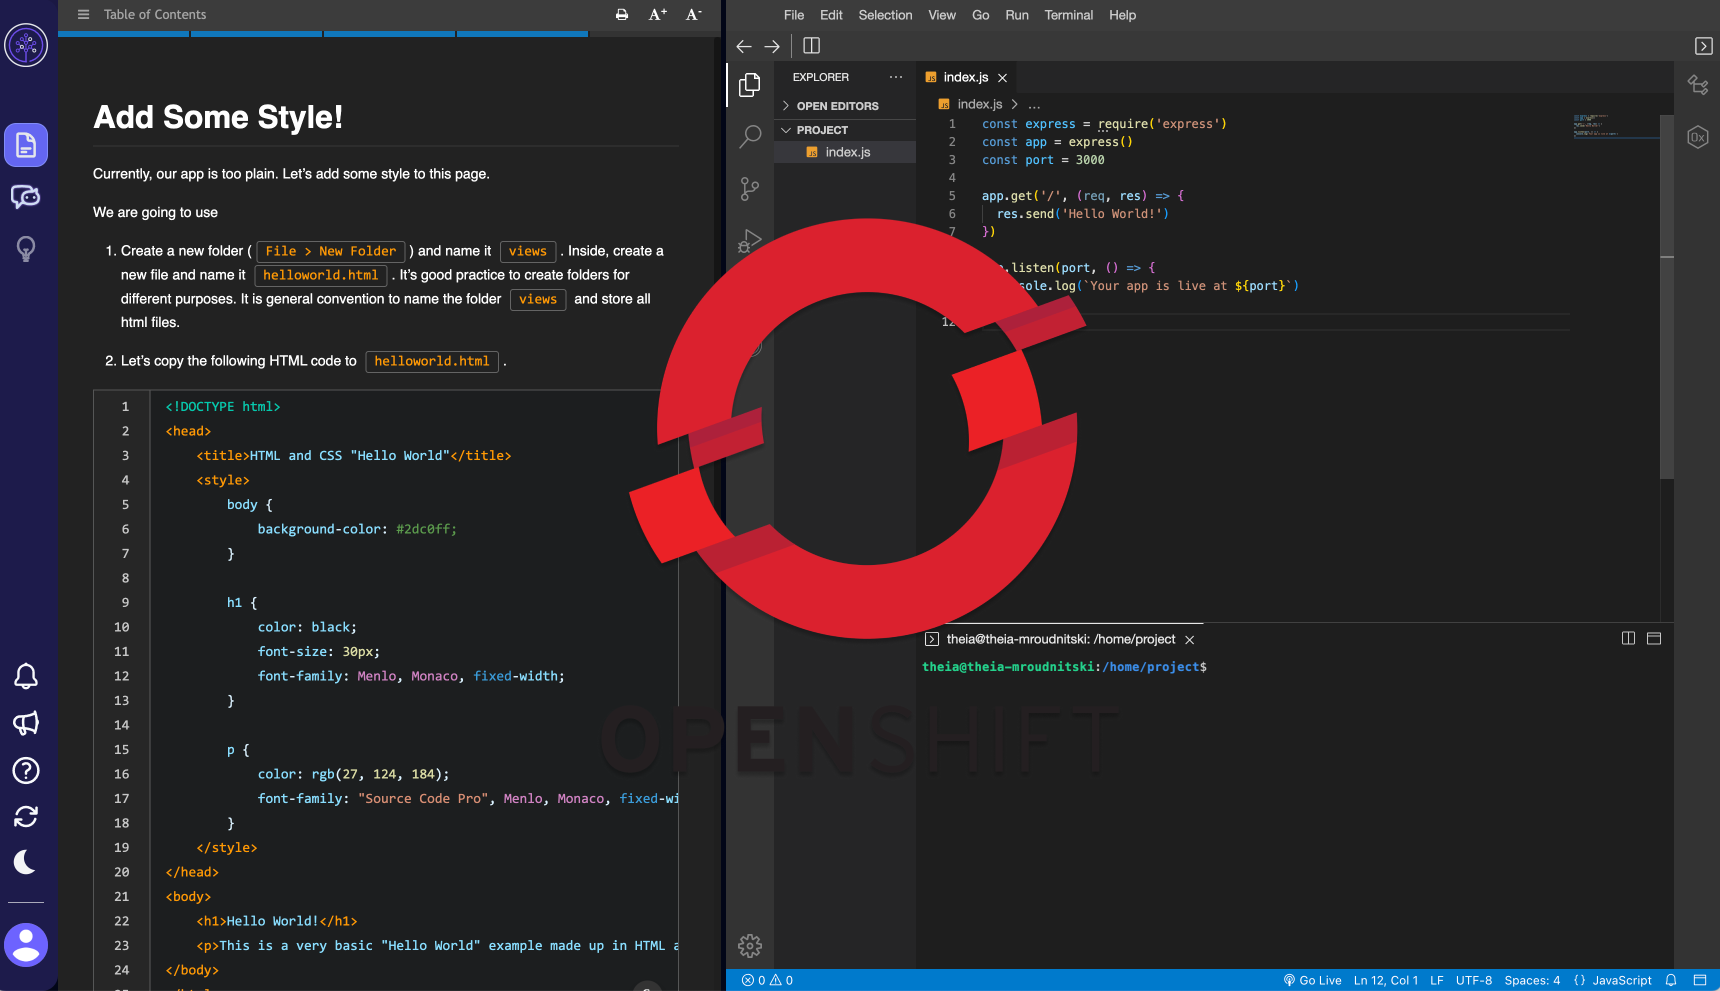Open the tree icon in right sidebar
This screenshot has height=991, width=1720.
pyautogui.click(x=1698, y=85)
